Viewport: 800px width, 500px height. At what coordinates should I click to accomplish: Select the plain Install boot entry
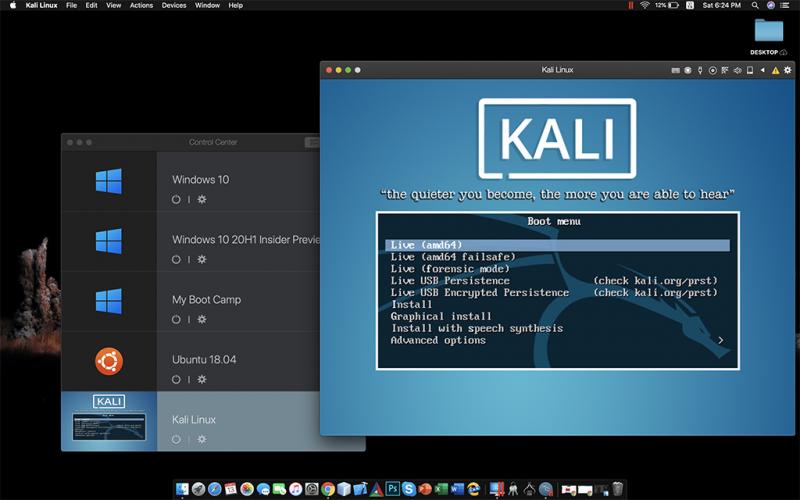(411, 305)
